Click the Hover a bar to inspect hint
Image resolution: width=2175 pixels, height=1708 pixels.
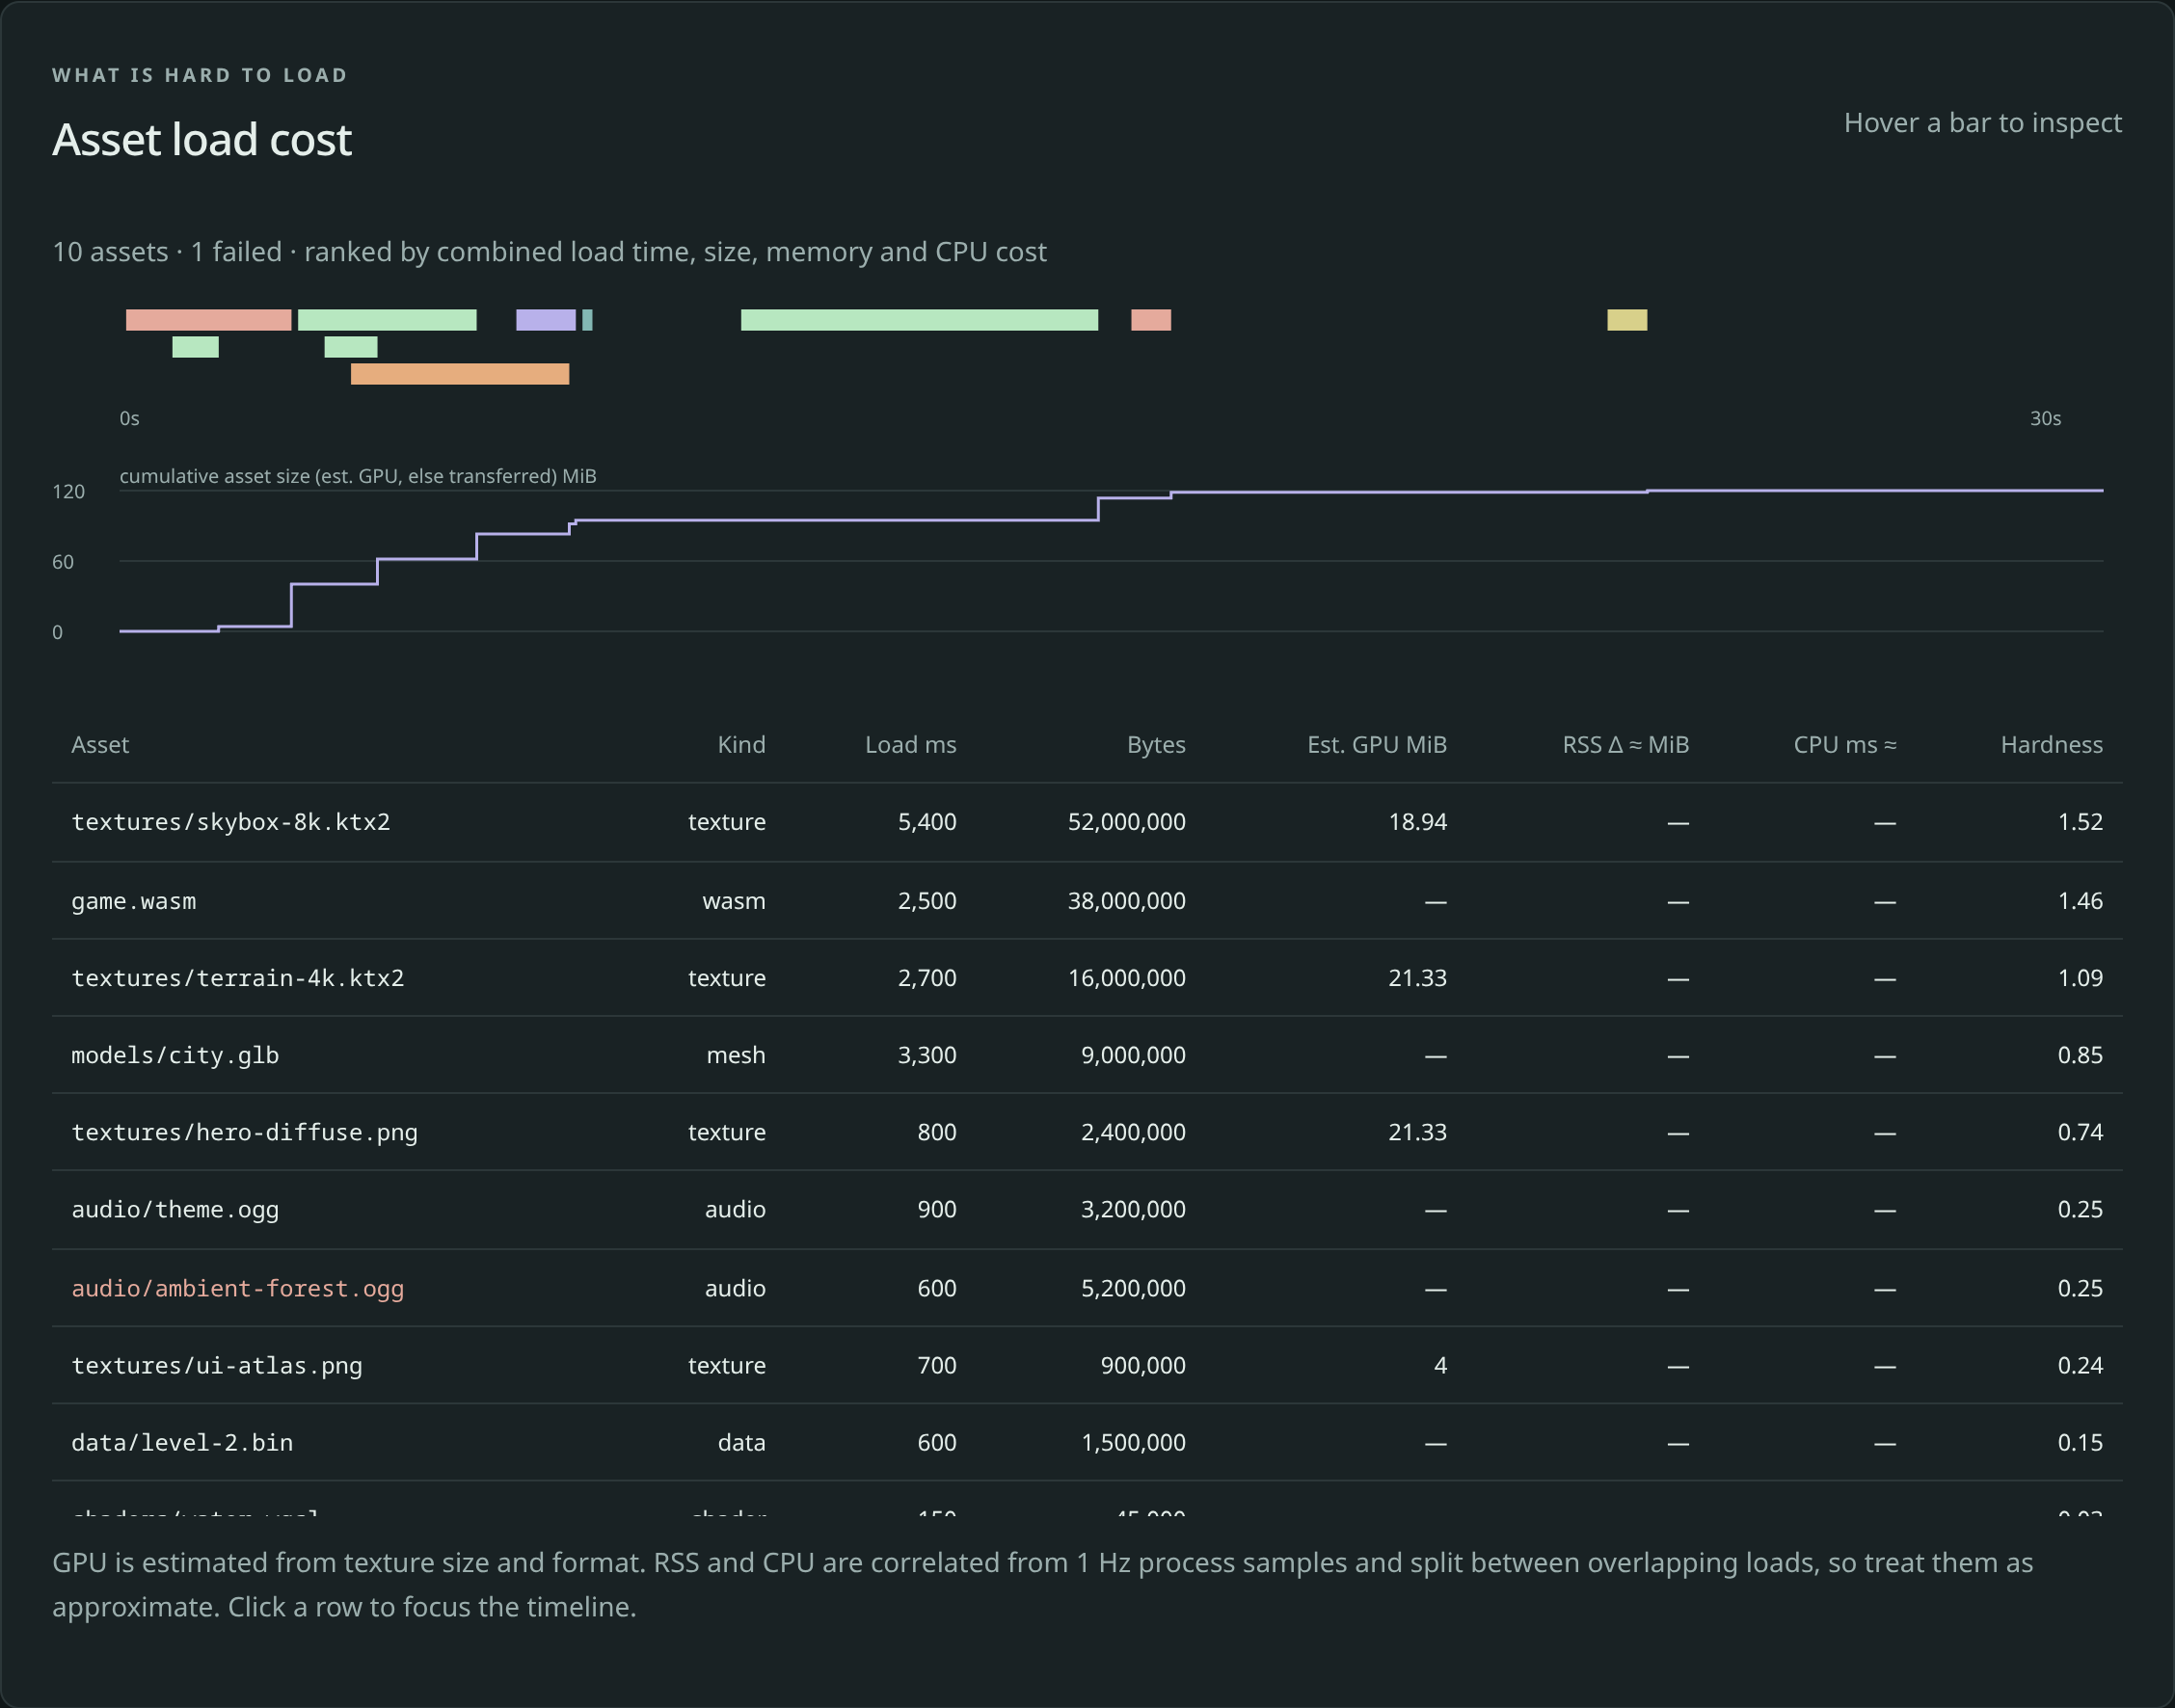1982,123
